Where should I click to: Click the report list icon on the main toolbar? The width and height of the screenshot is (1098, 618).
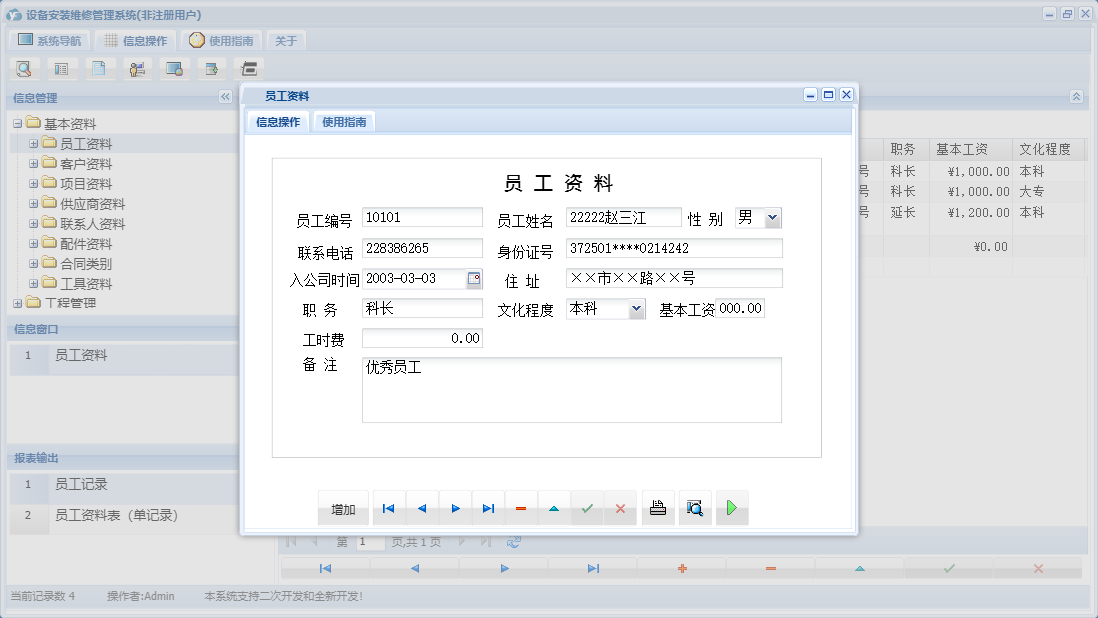(x=62, y=68)
